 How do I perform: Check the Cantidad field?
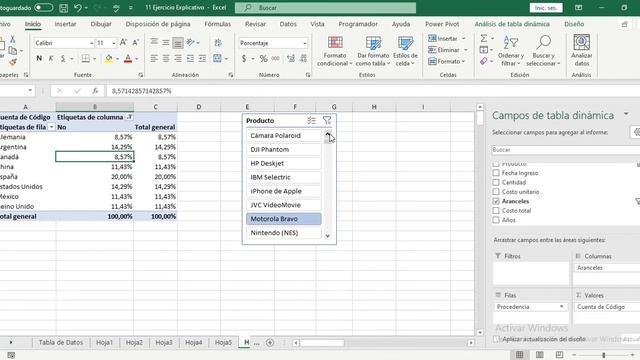click(496, 182)
